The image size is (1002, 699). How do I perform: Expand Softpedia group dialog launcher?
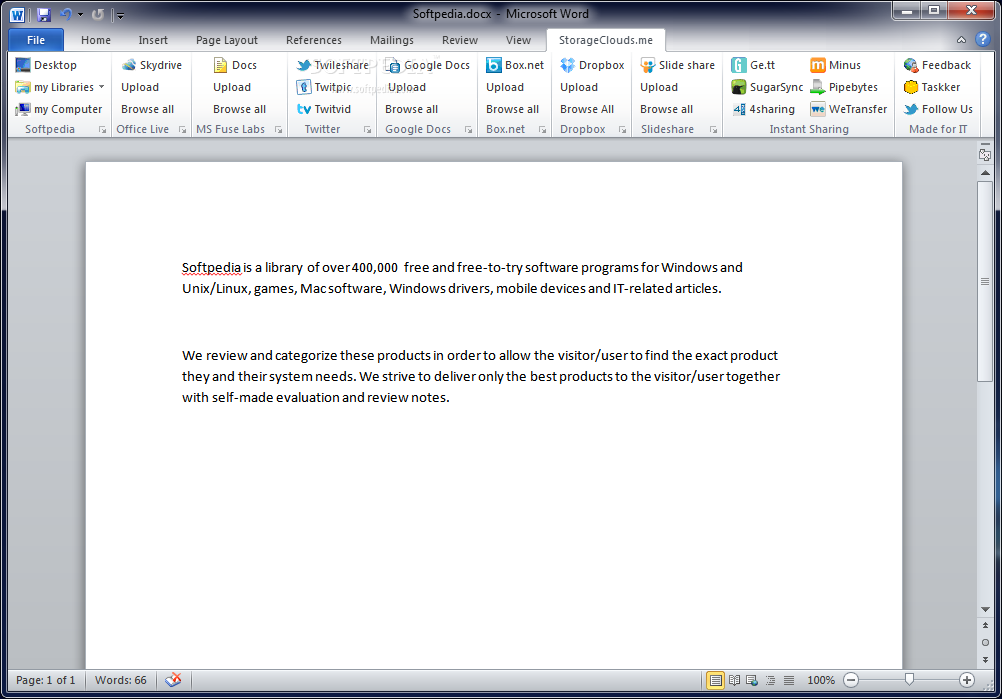click(102, 130)
